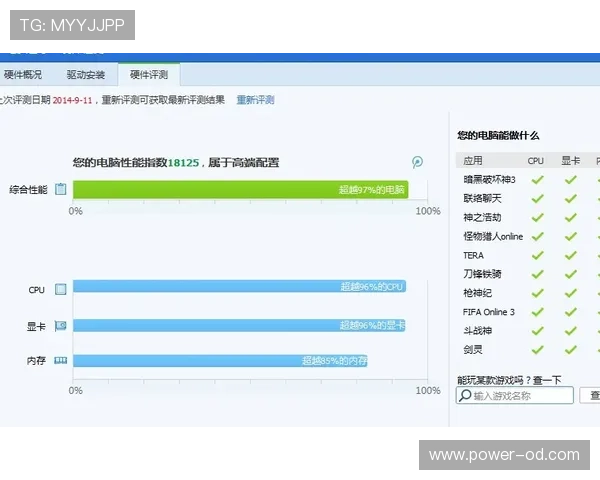Image resolution: width=600 pixels, height=480 pixels.
Task: Click the date 2014-9-11
Action: point(72,101)
